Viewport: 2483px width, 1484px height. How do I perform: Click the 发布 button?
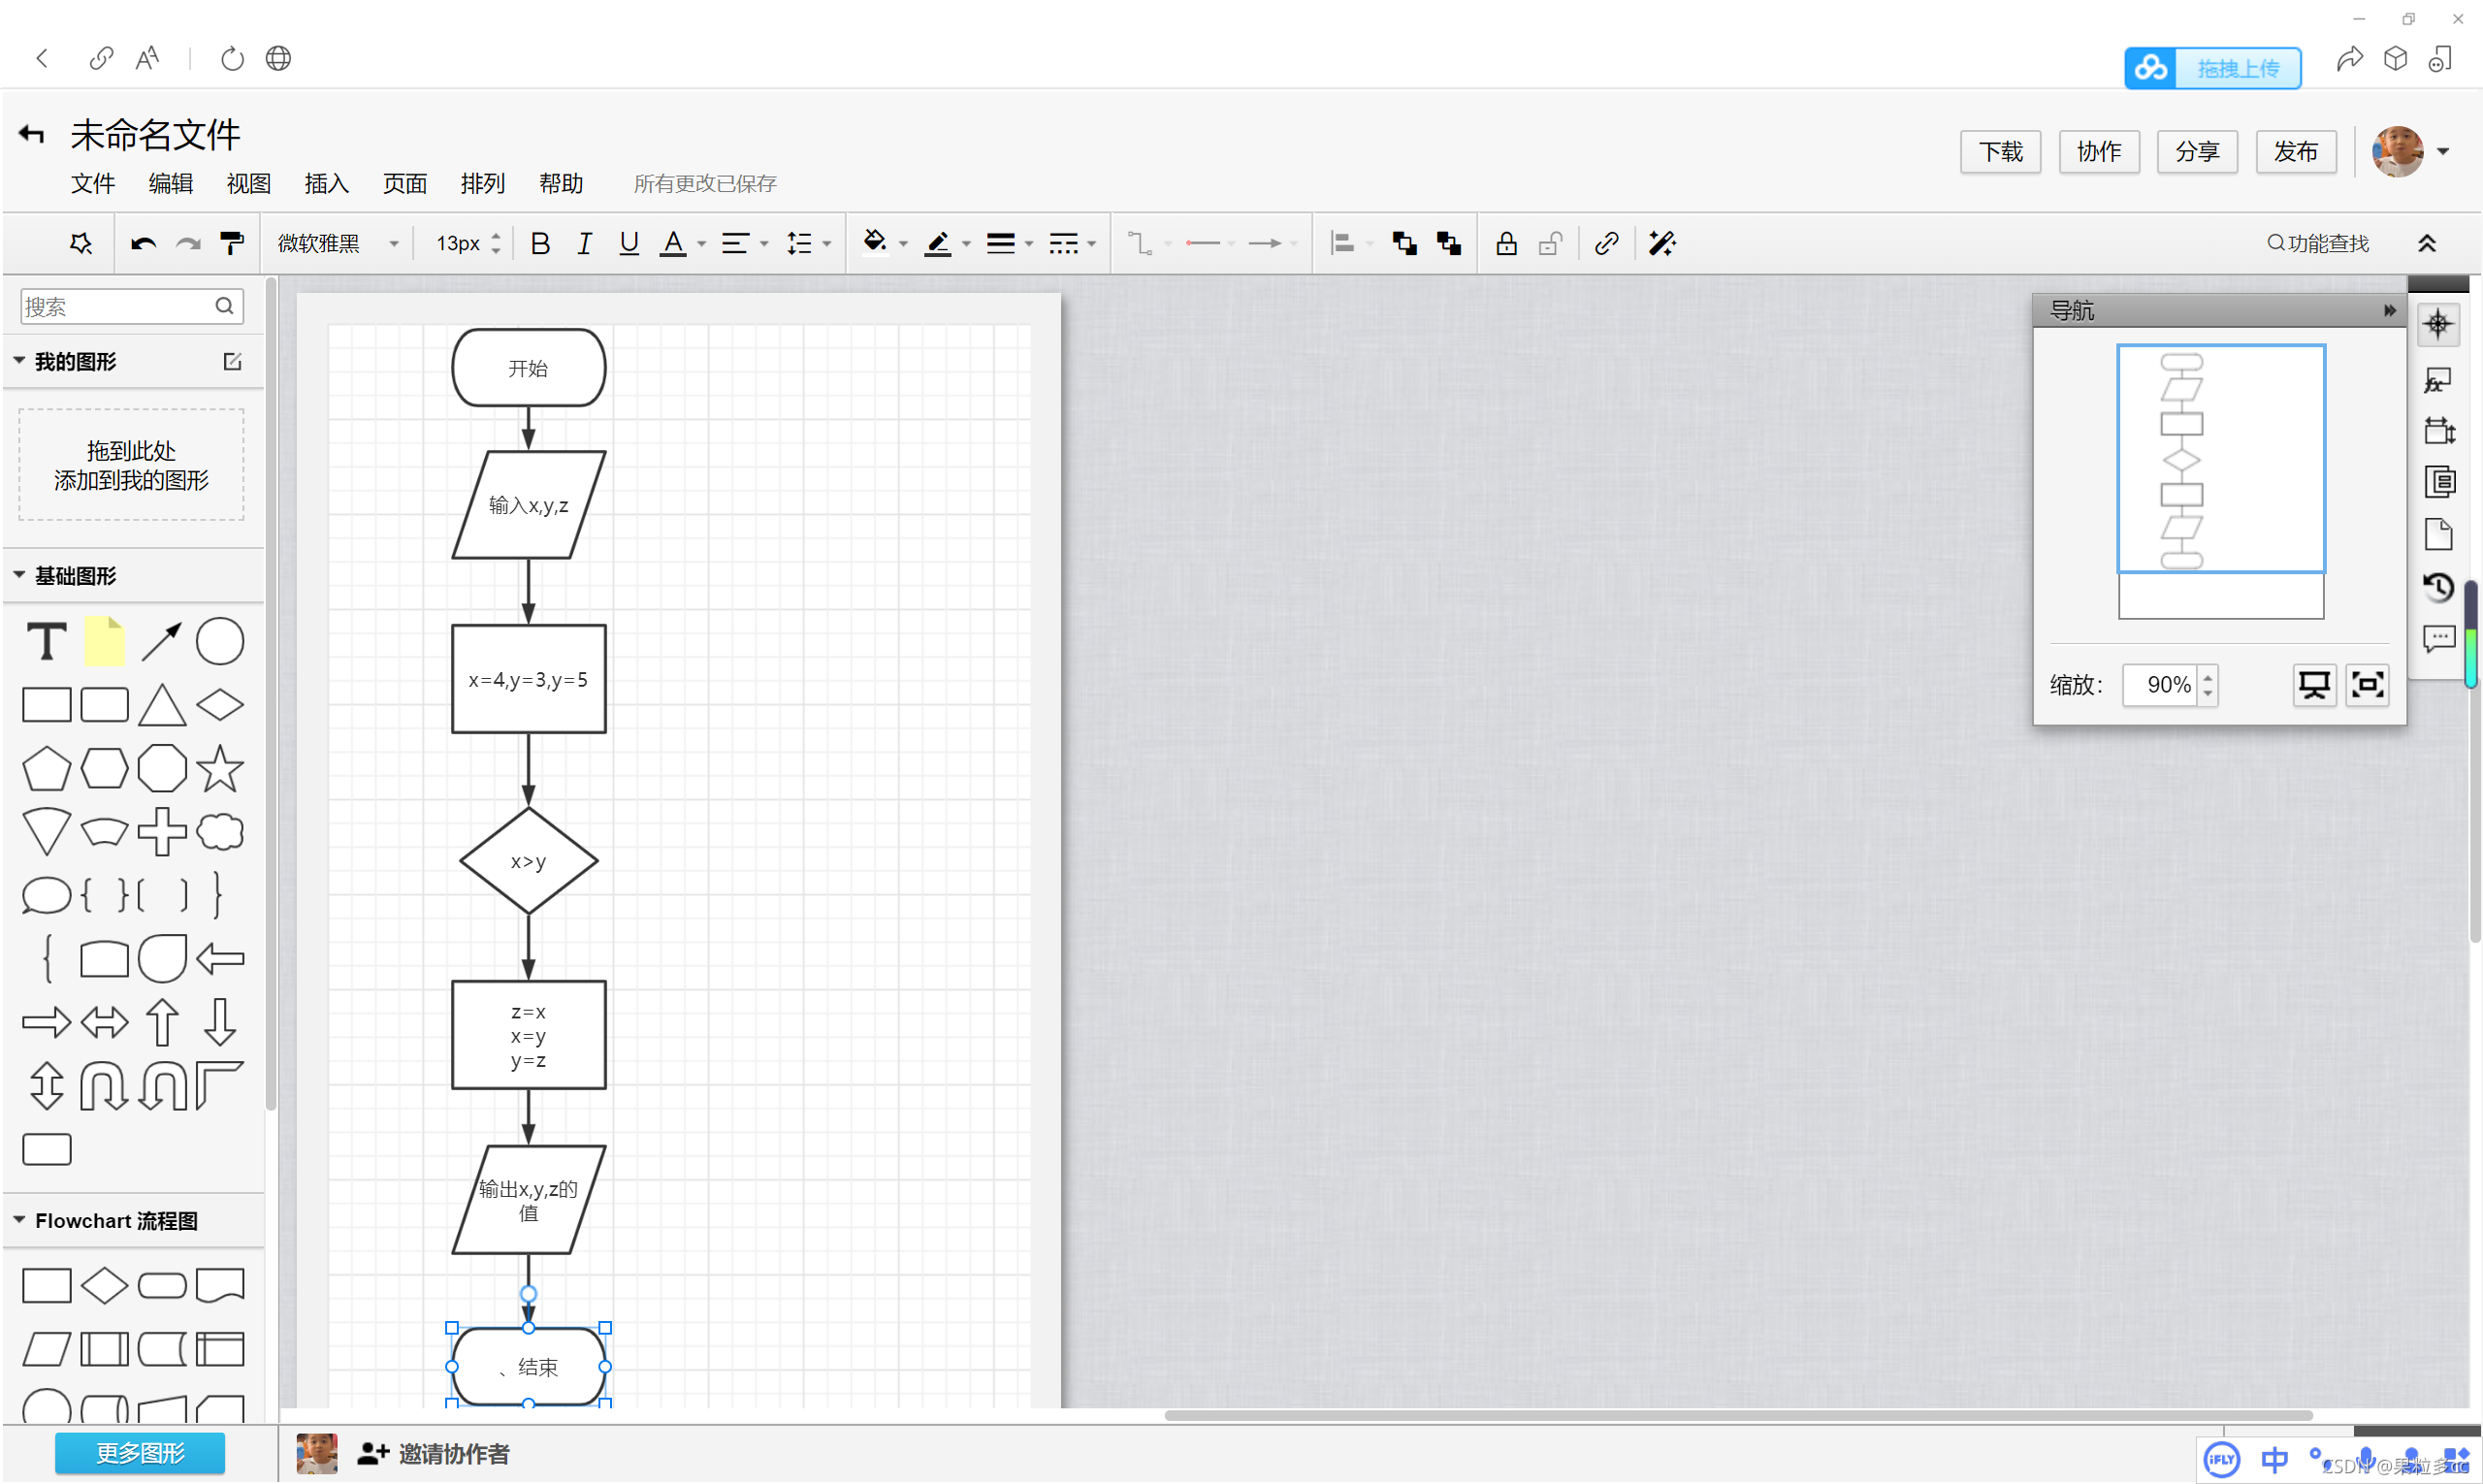tap(2296, 152)
